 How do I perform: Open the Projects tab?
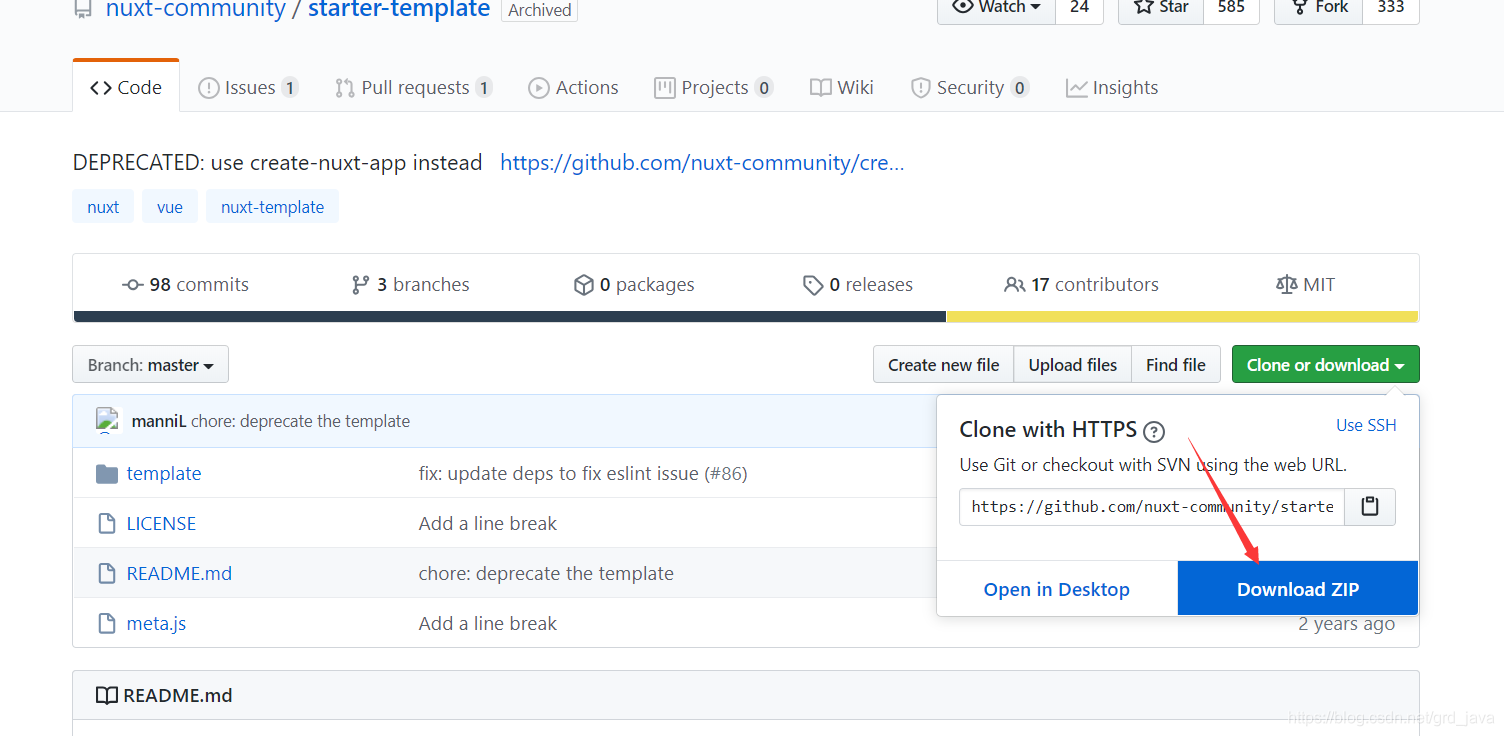713,87
